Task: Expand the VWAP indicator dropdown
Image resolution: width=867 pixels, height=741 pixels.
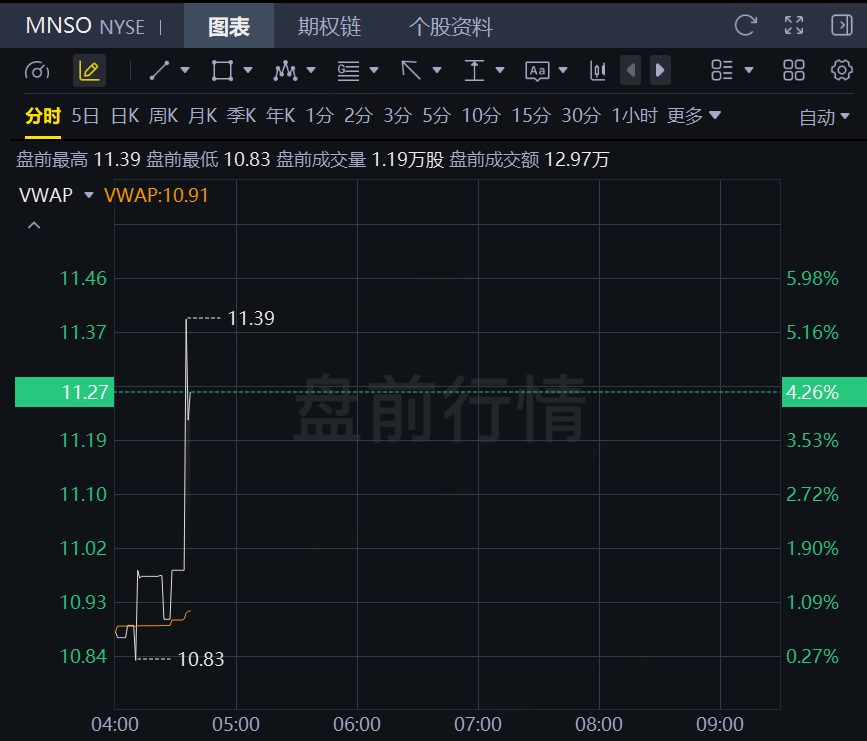Action: [89, 195]
